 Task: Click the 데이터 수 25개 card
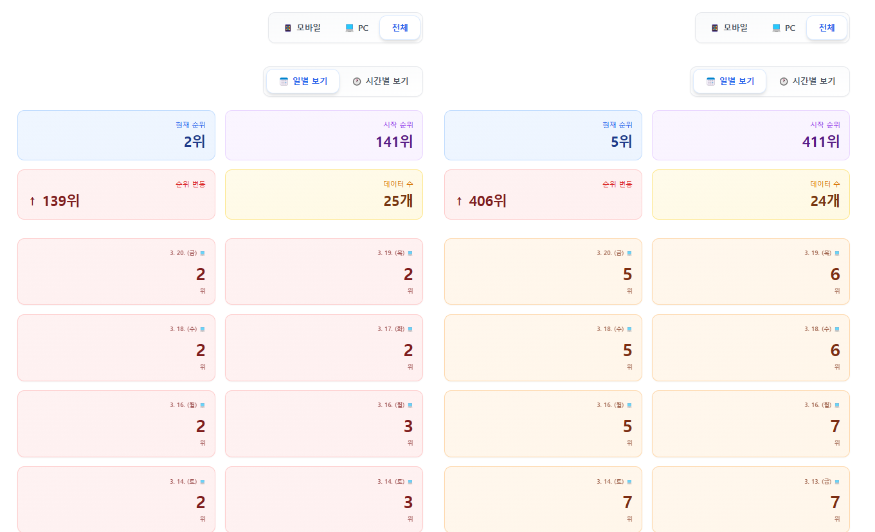click(324, 195)
